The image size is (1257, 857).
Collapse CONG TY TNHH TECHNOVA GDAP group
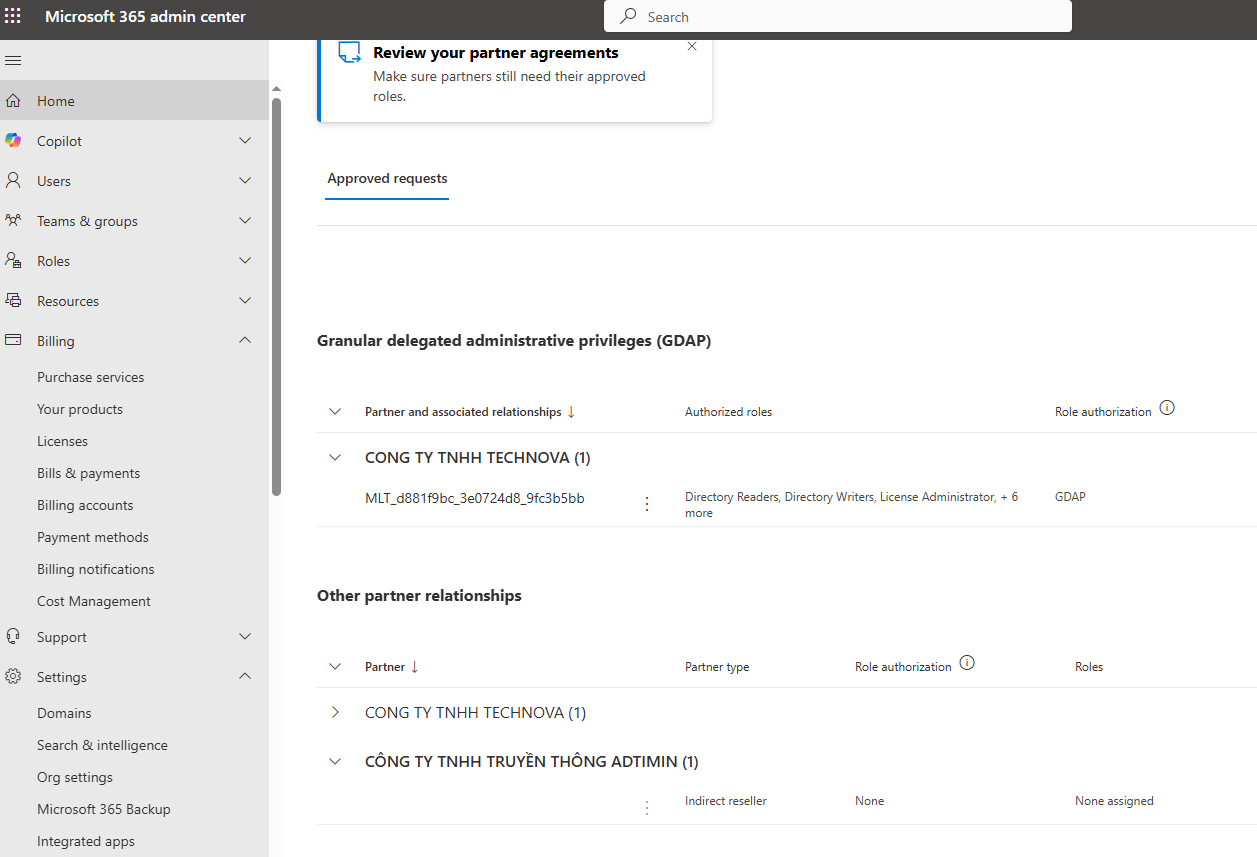[335, 458]
